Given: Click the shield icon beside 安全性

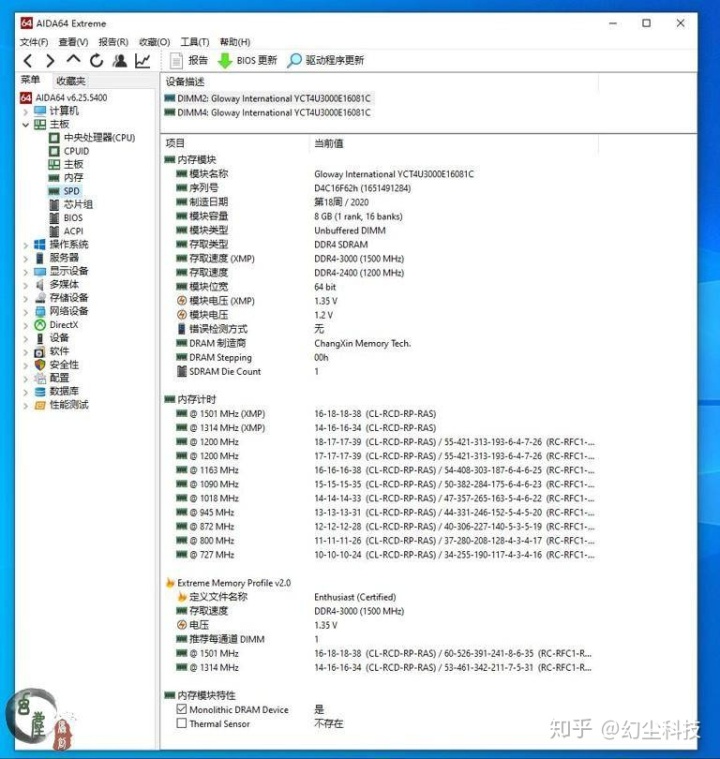Looking at the screenshot, I should click(40, 365).
